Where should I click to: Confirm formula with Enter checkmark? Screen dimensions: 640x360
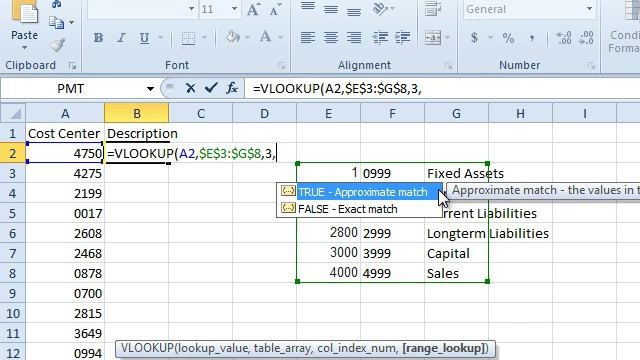(211, 88)
